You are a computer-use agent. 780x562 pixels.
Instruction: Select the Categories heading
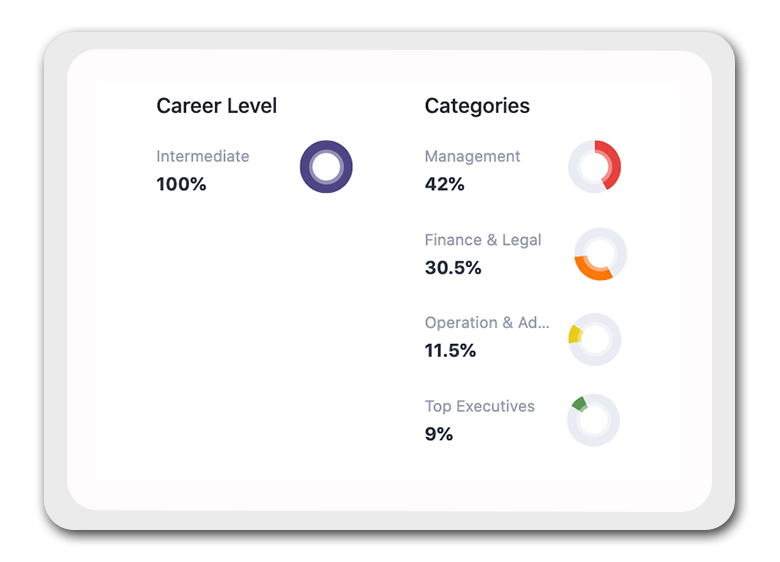tap(477, 106)
